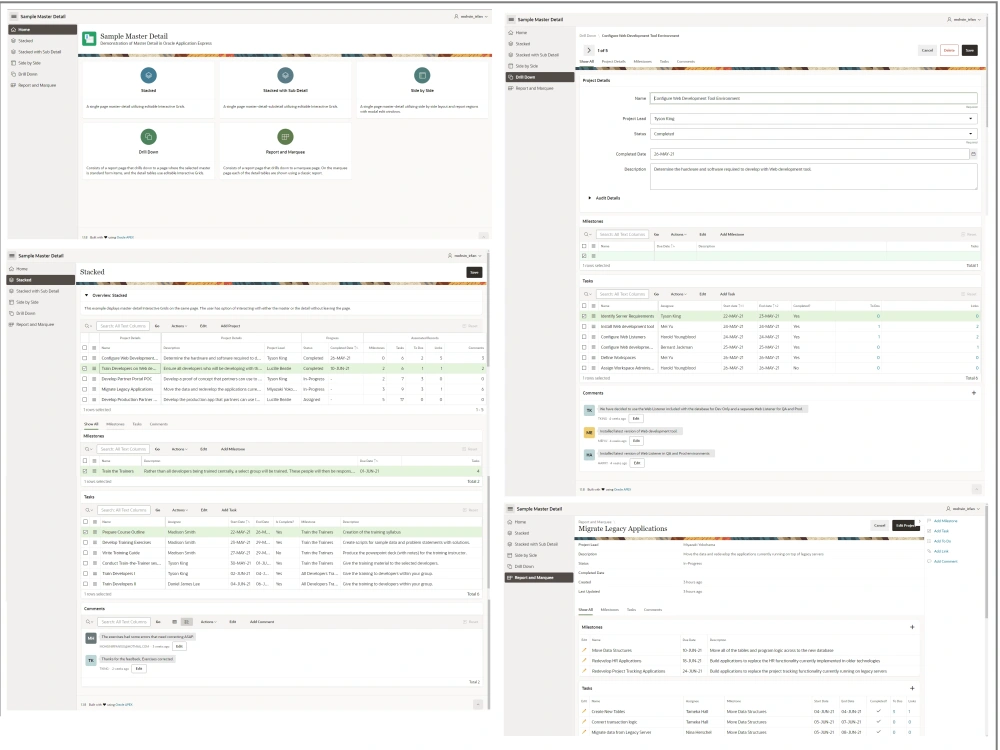Edit pencil for Redevelop HR Applications milestone

point(584,660)
